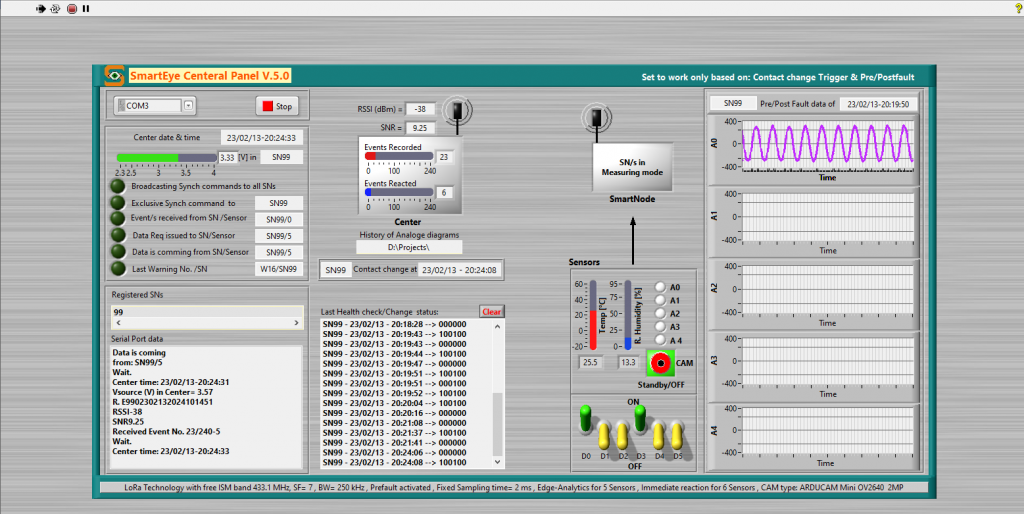1024x514 pixels.
Task: Toggle the D1 switch
Action: 604,435
